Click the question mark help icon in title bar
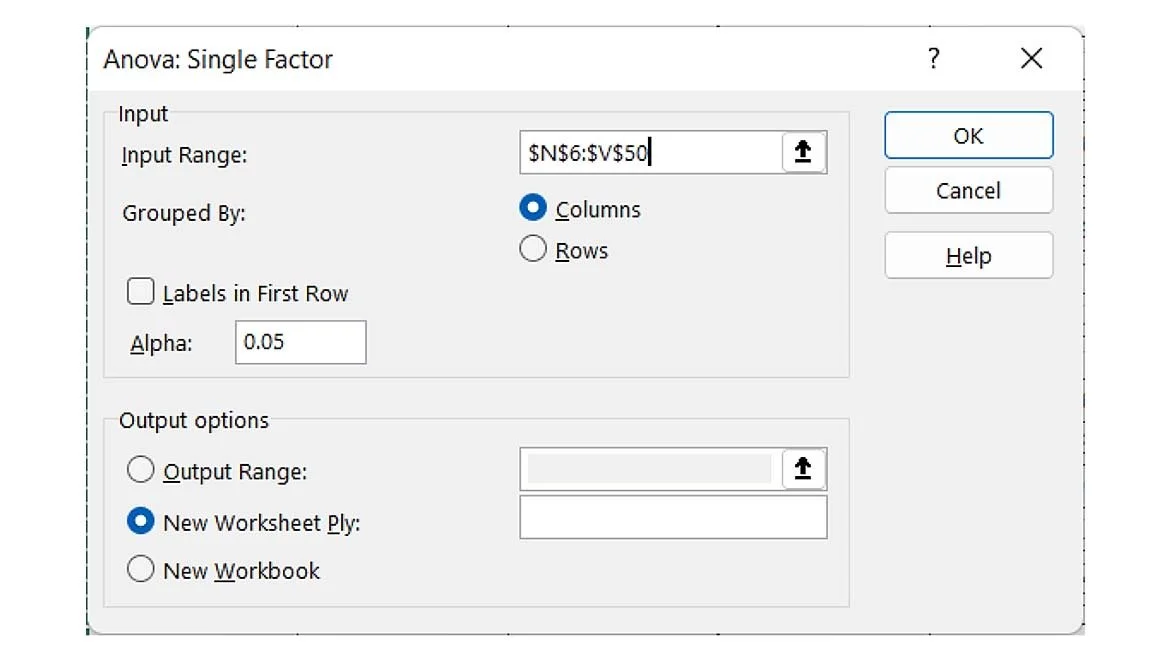This screenshot has width=1170, height=658. (933, 59)
